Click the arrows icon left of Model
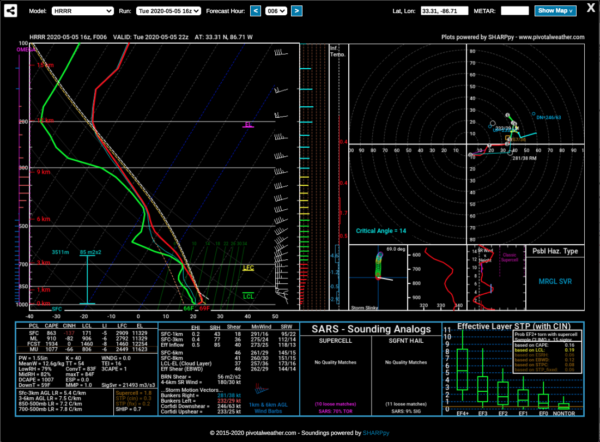 tap(12, 11)
